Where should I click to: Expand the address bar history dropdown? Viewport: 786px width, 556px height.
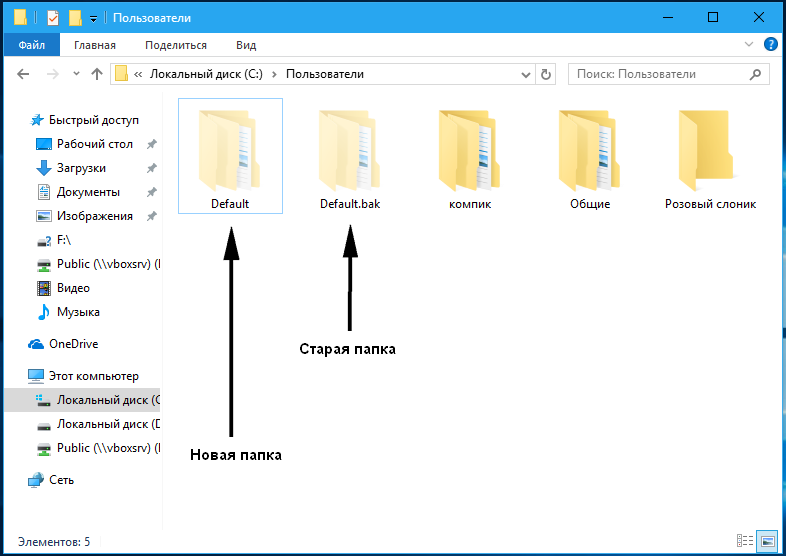click(x=525, y=75)
